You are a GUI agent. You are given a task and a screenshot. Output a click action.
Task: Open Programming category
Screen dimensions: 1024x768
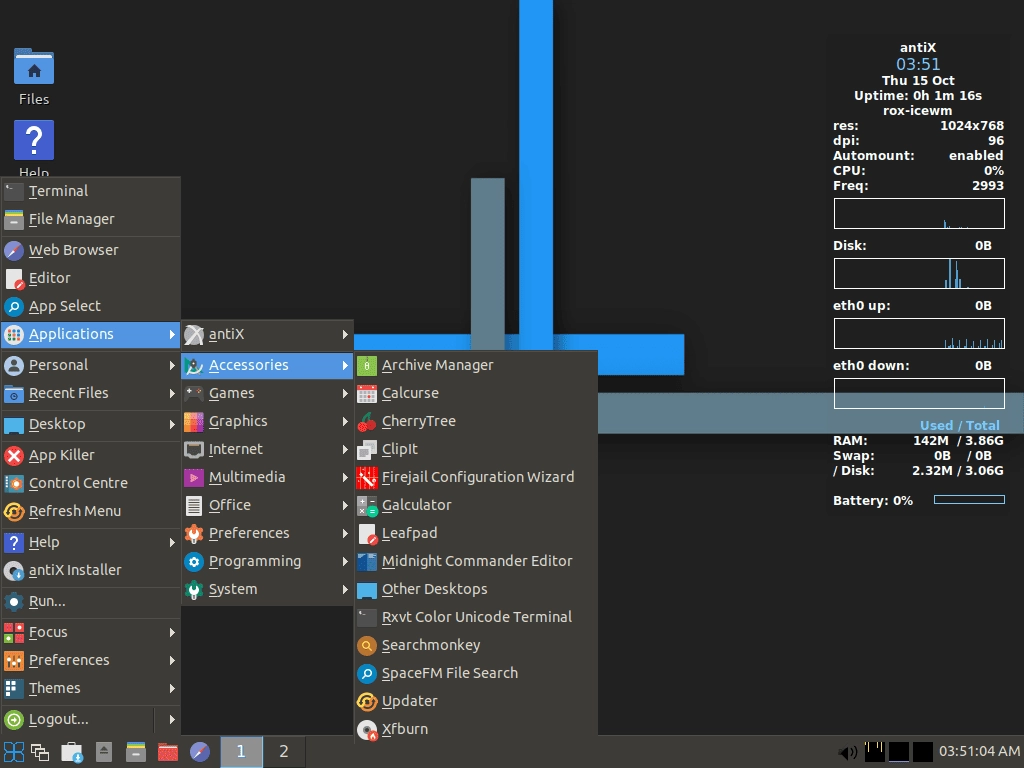267,562
